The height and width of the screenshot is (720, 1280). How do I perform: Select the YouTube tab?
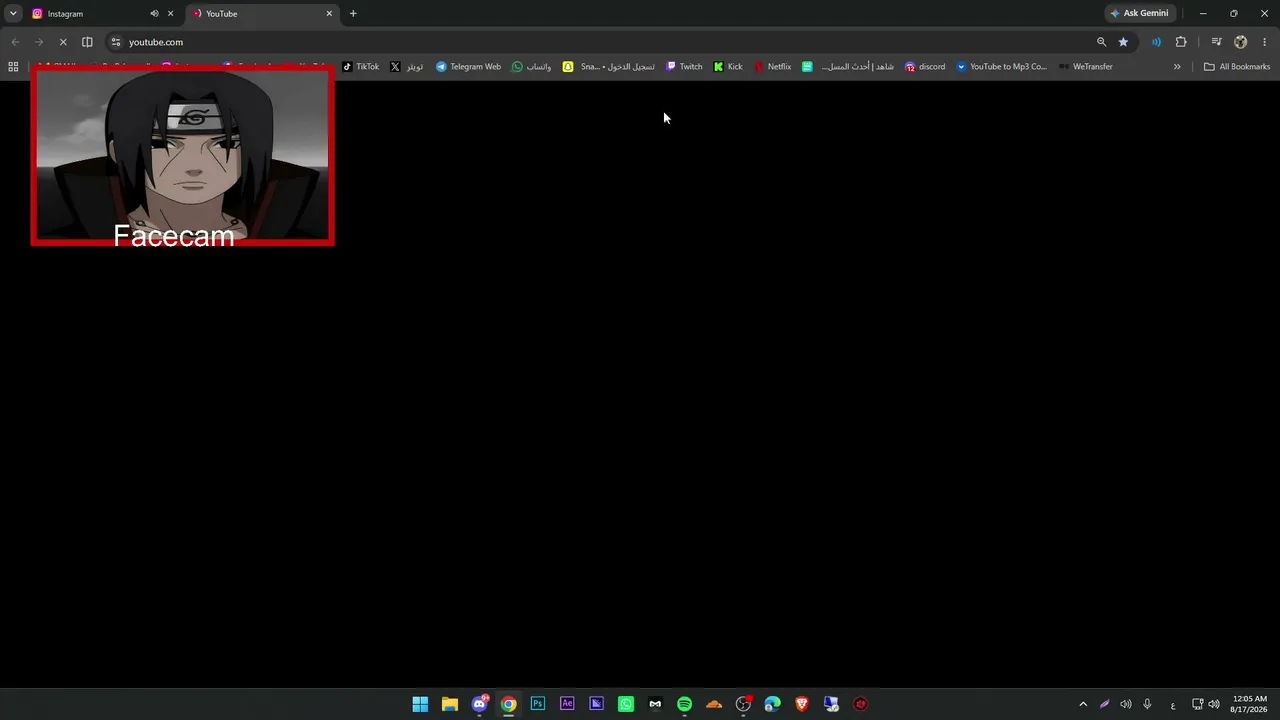262,14
